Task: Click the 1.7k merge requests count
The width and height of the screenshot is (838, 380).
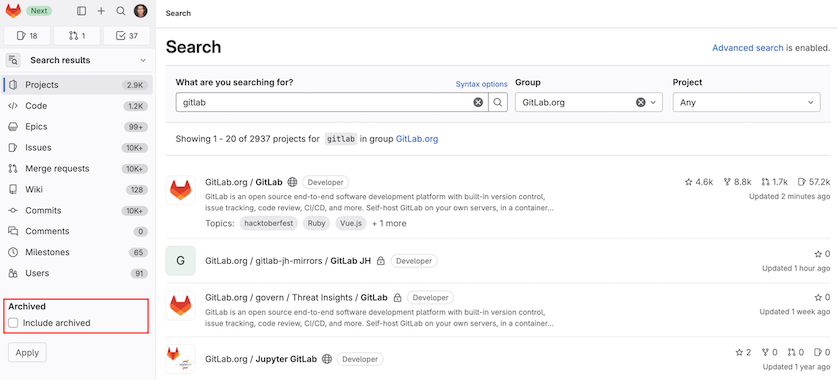Action: pyautogui.click(x=774, y=182)
